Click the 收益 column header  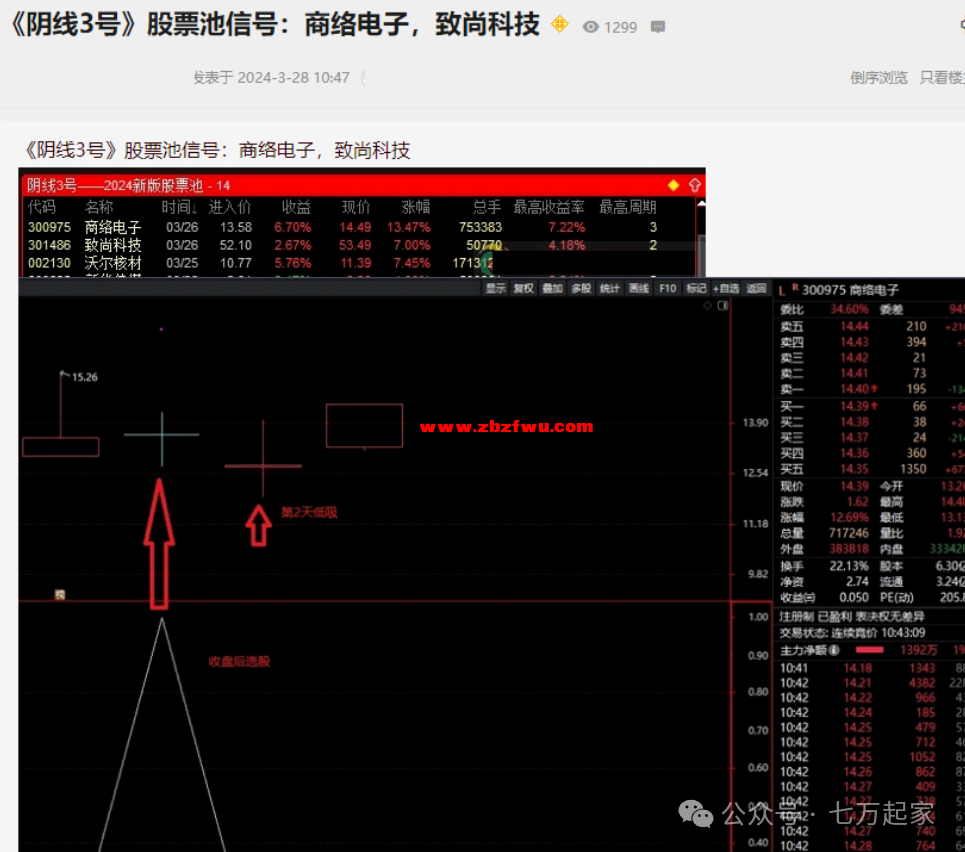pyautogui.click(x=296, y=207)
